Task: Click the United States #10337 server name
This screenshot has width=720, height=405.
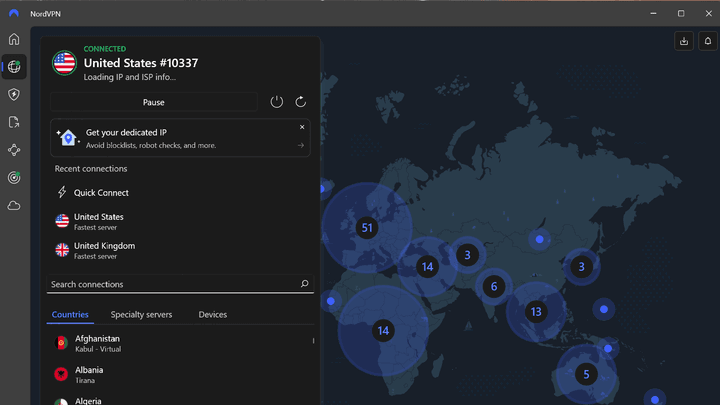Action: coord(141,63)
